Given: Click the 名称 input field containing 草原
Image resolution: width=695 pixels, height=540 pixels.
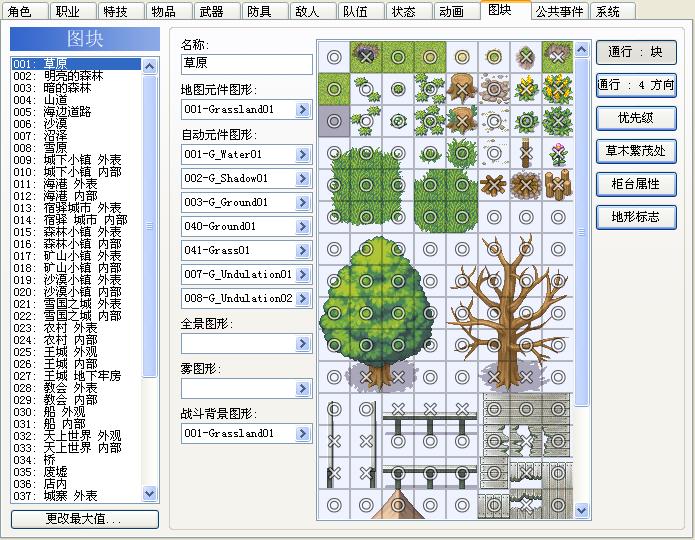Looking at the screenshot, I should [247, 64].
